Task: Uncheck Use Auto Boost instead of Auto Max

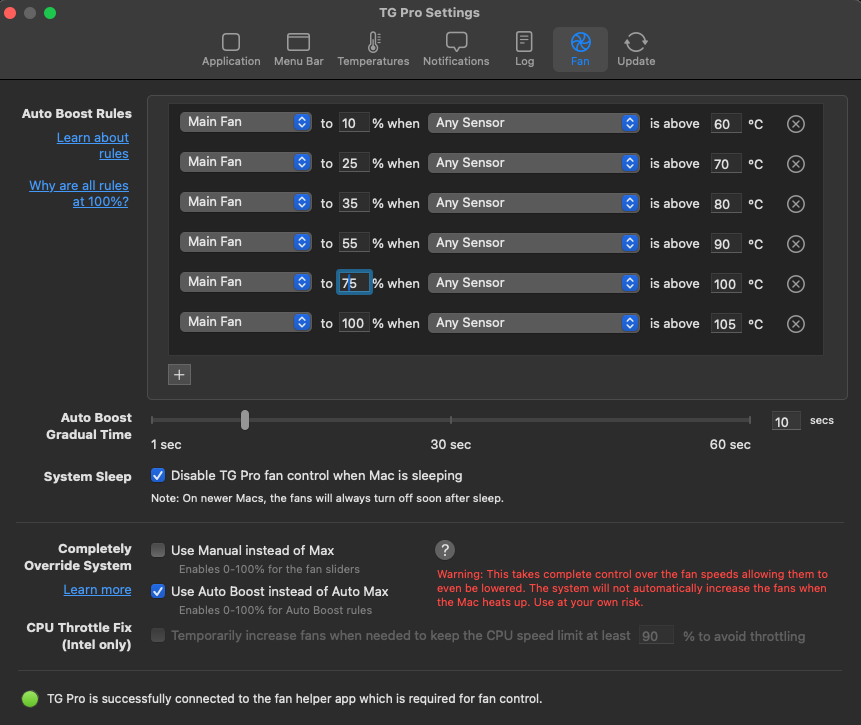Action: click(158, 591)
